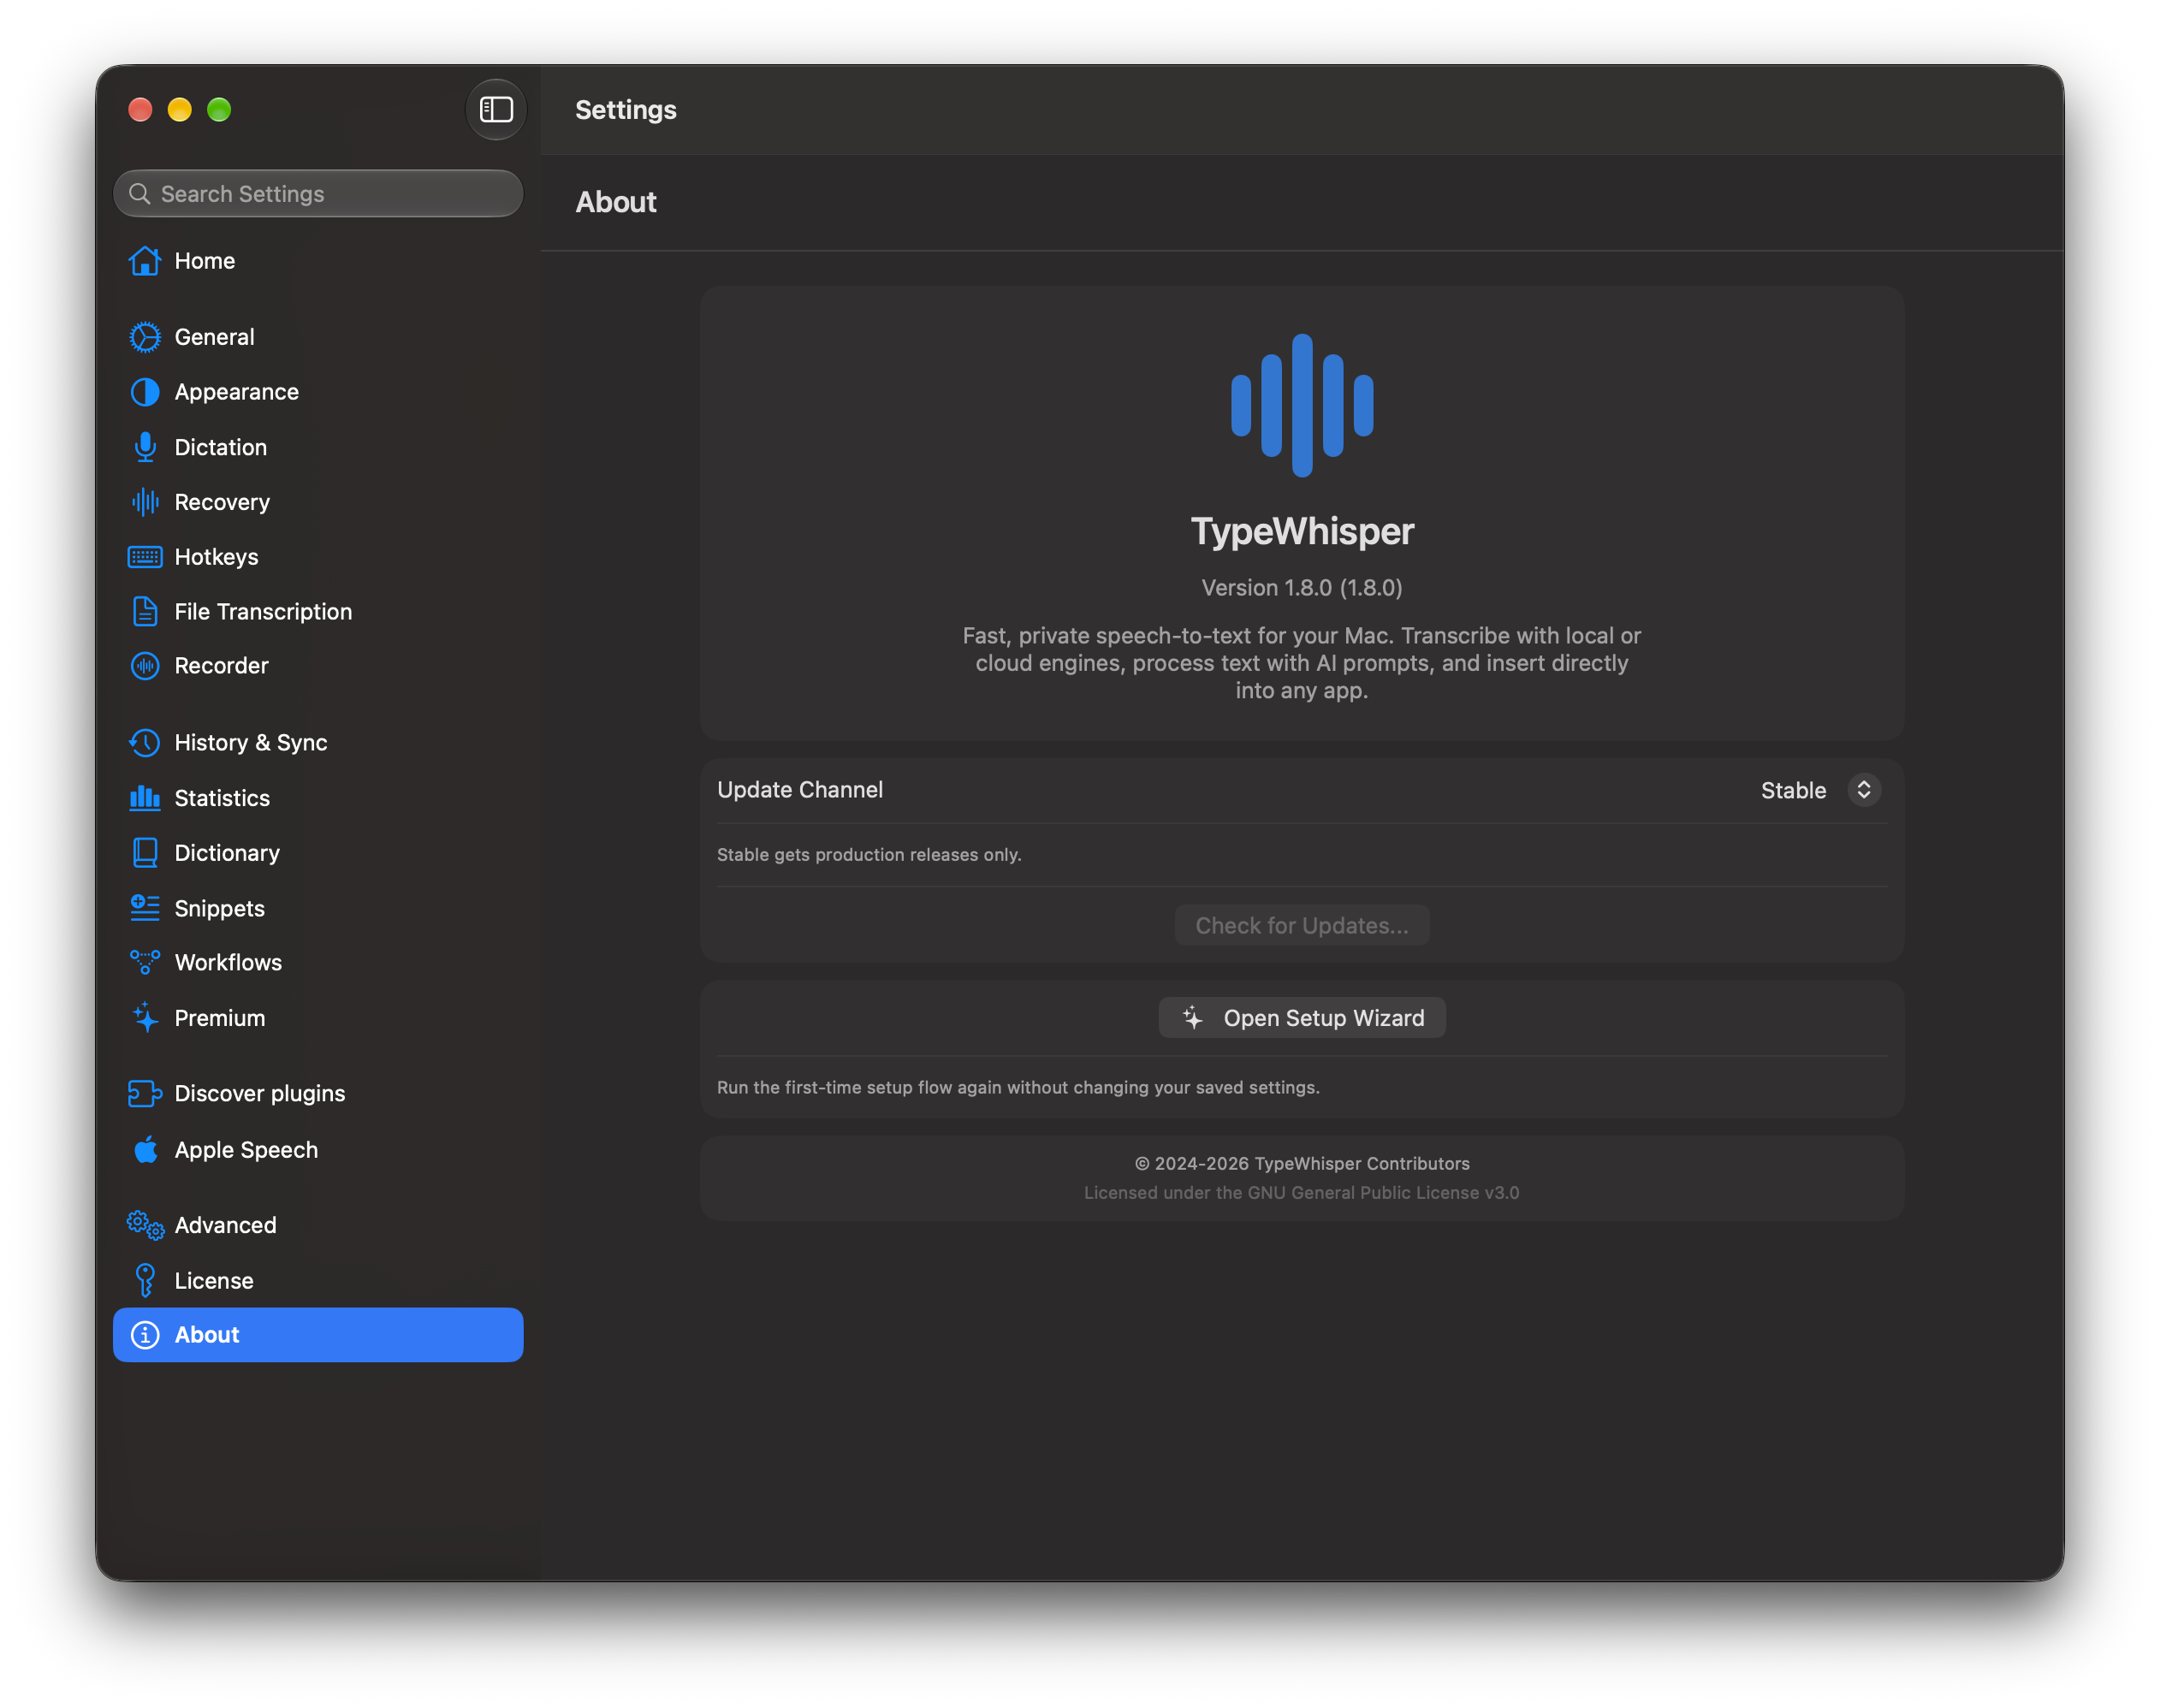The height and width of the screenshot is (1708, 2160).
Task: Open the Hotkeys section
Action: click(x=318, y=557)
